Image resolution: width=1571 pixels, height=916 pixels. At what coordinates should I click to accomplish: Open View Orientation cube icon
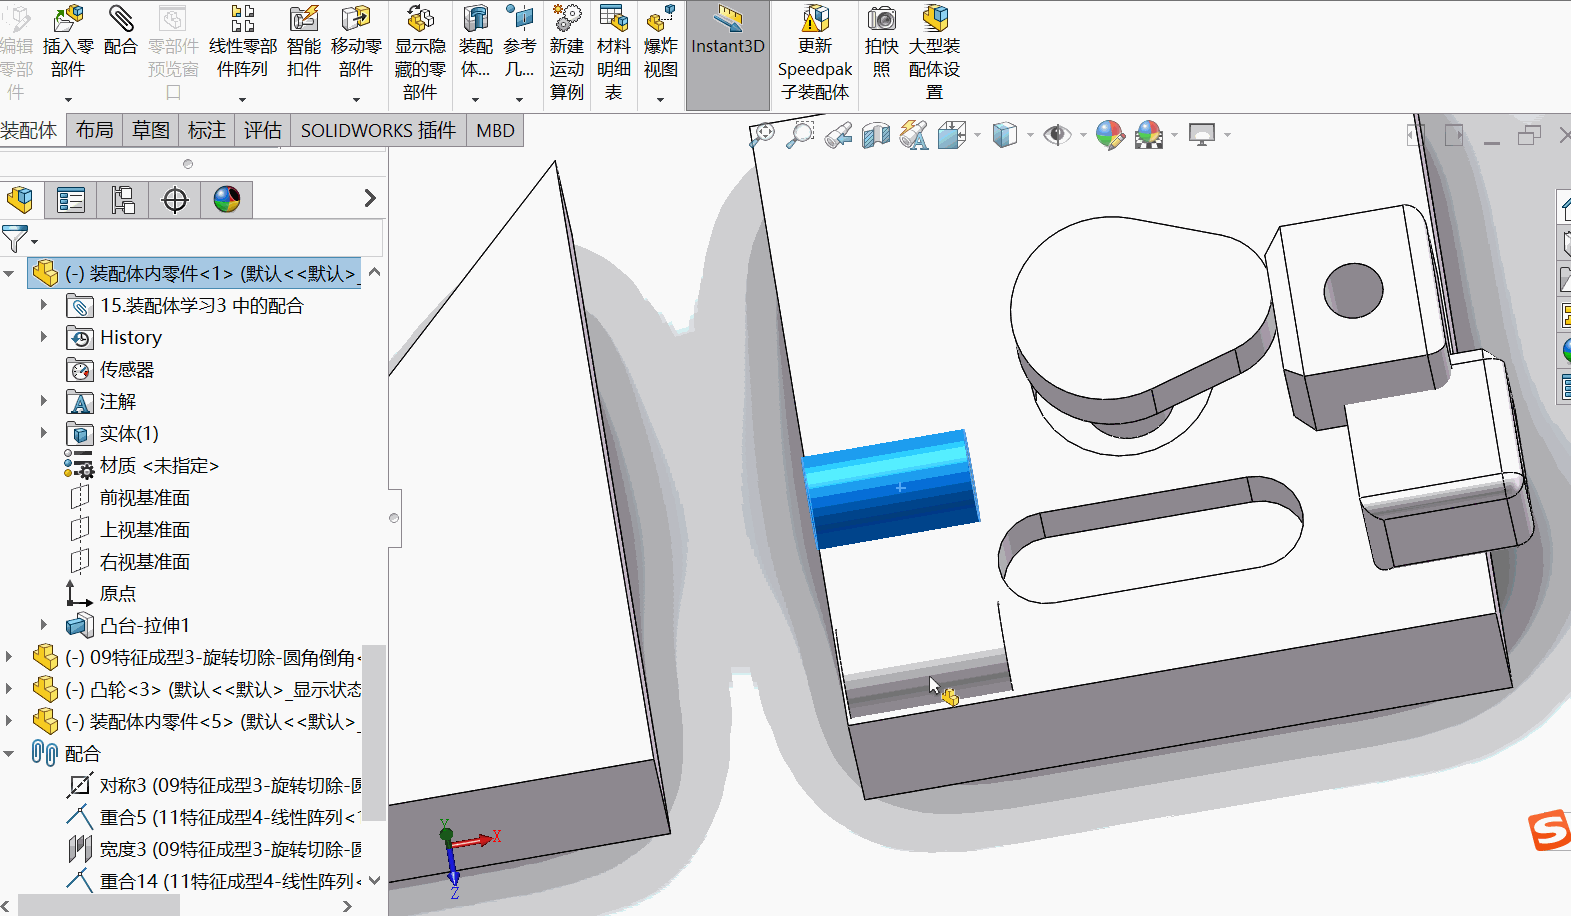(952, 134)
